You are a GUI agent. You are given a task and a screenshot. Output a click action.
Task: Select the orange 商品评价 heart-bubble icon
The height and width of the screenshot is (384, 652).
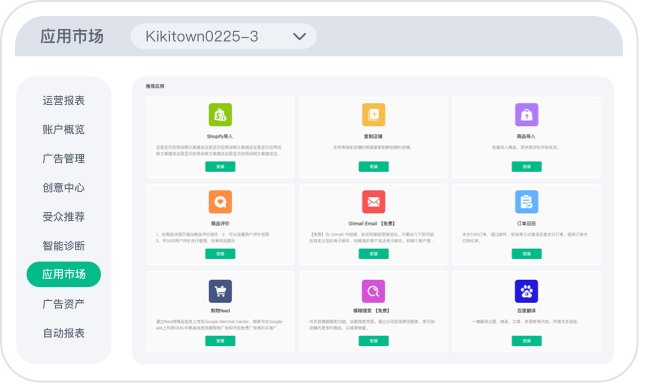(x=220, y=202)
